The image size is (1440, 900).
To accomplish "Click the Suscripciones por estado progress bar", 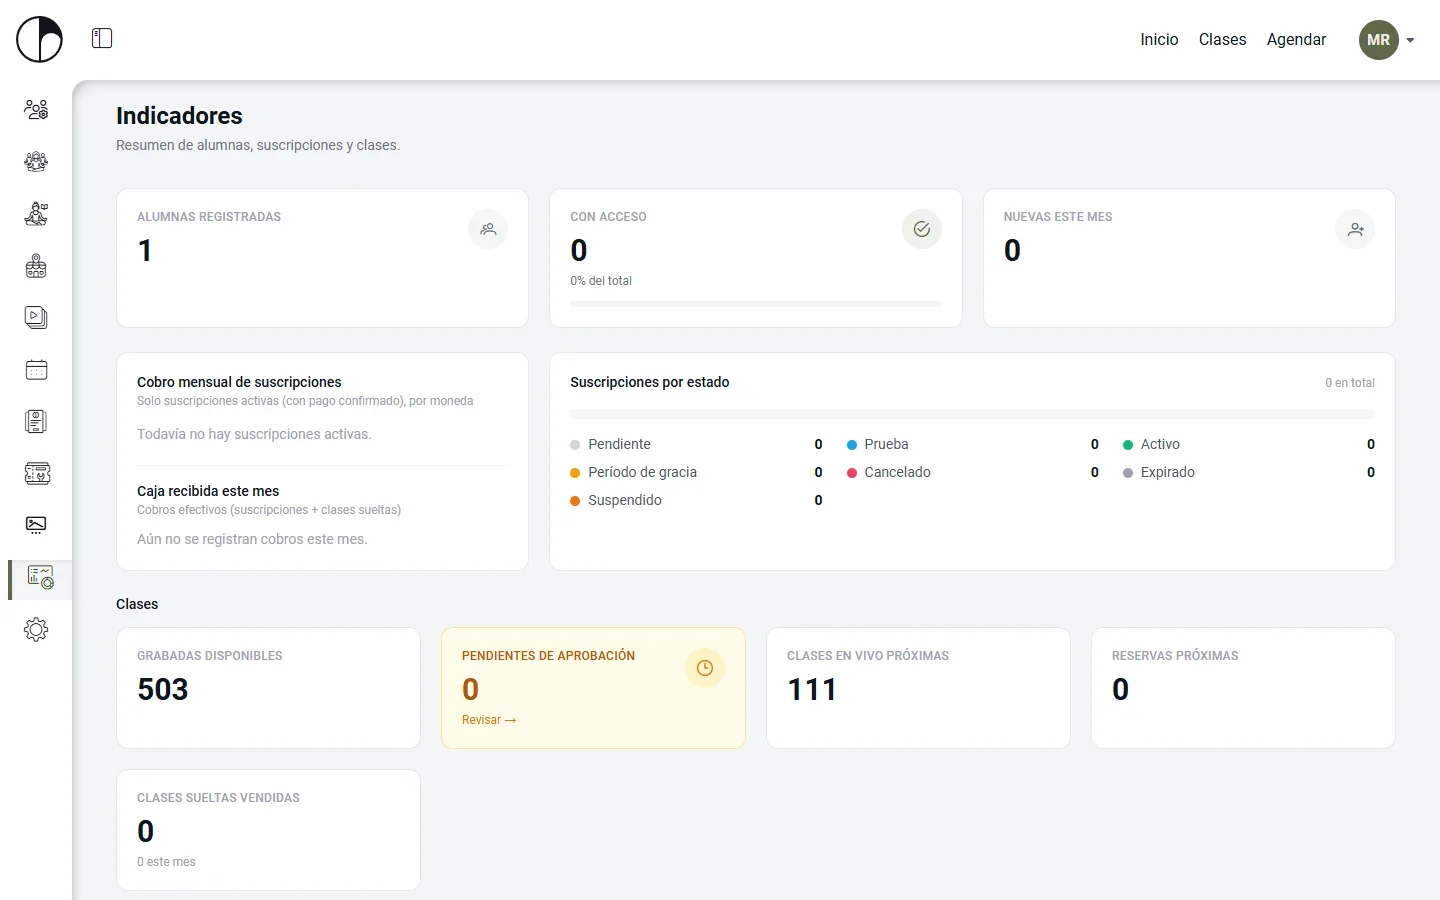I will tap(972, 413).
